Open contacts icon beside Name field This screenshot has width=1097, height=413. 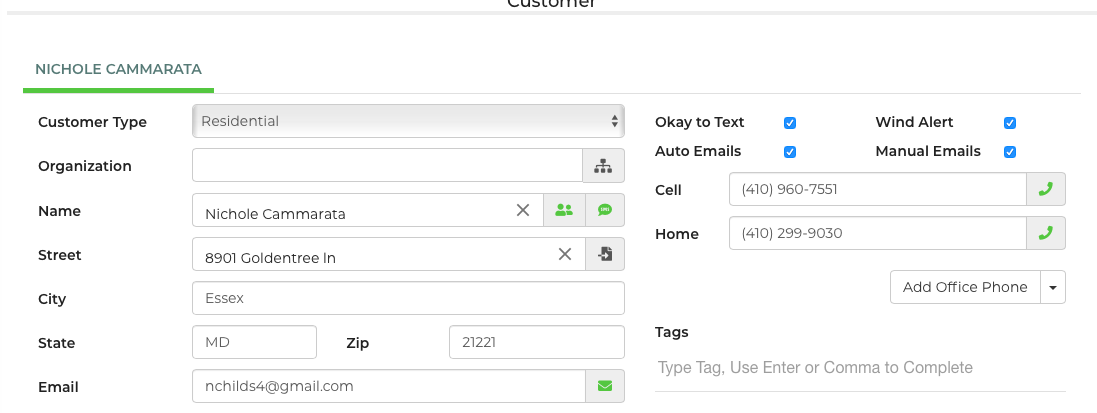[563, 210]
